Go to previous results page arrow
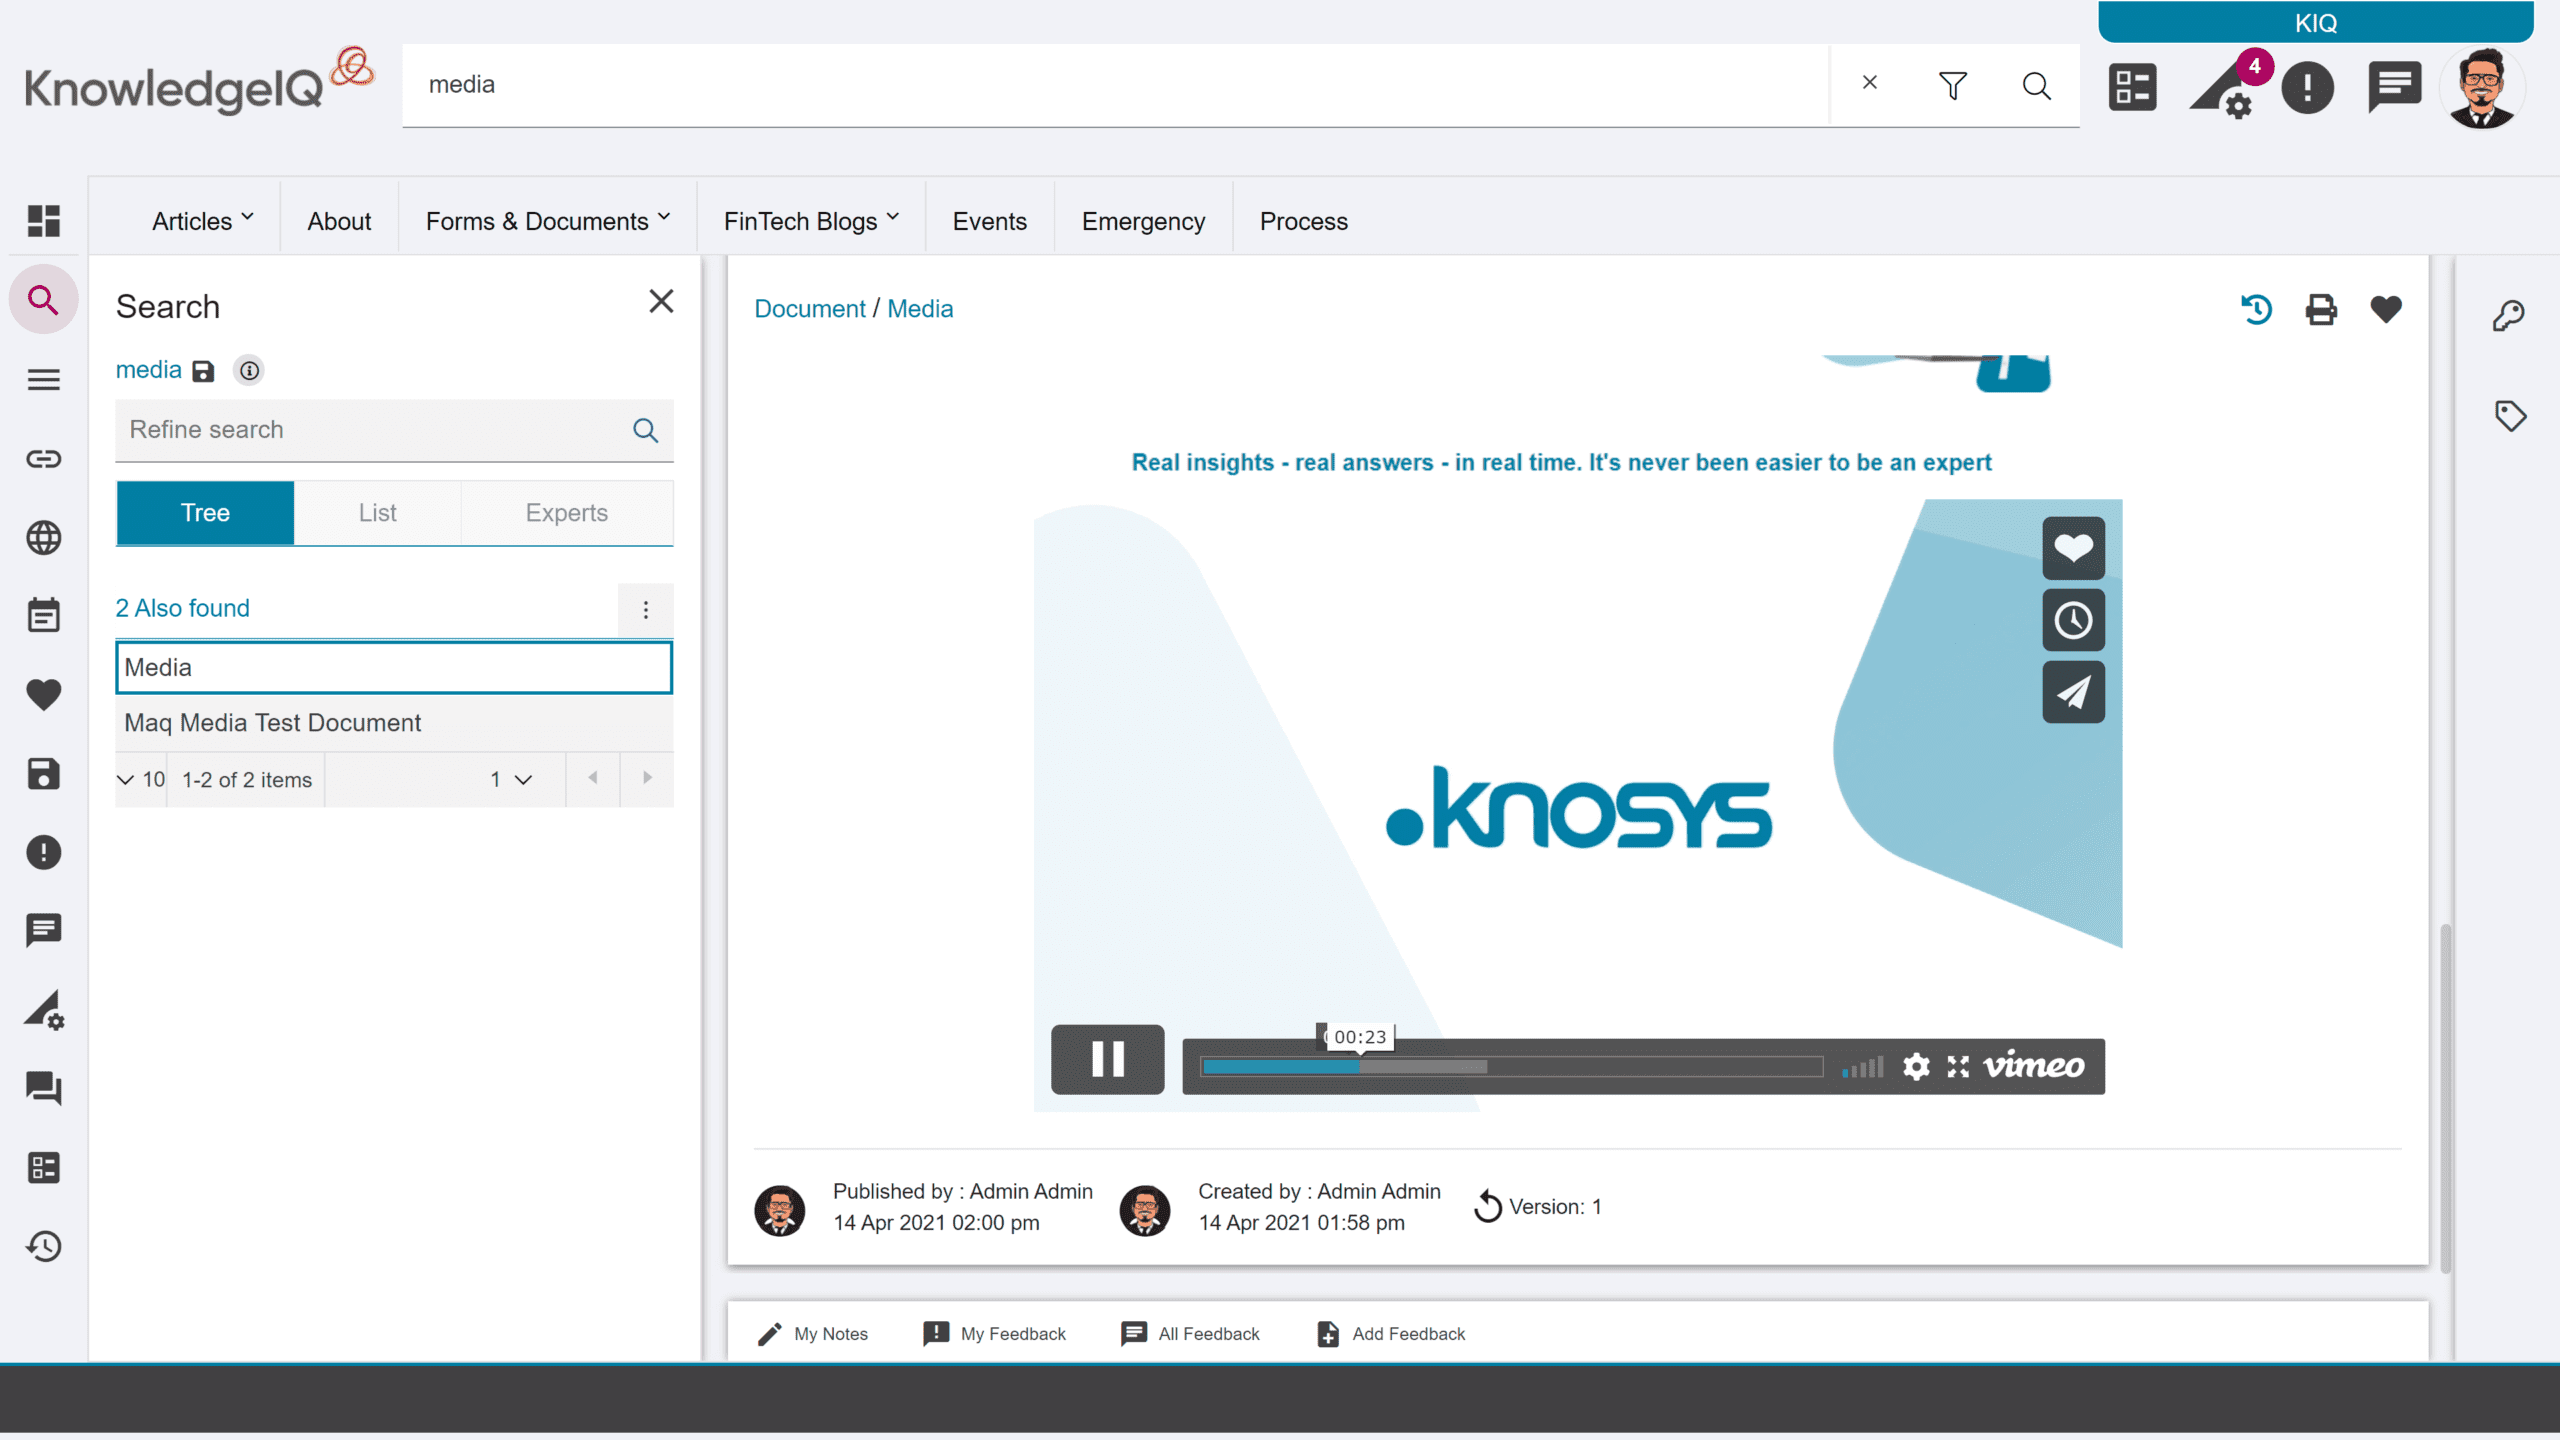Viewport: 2560px width, 1440px height. pos(593,778)
